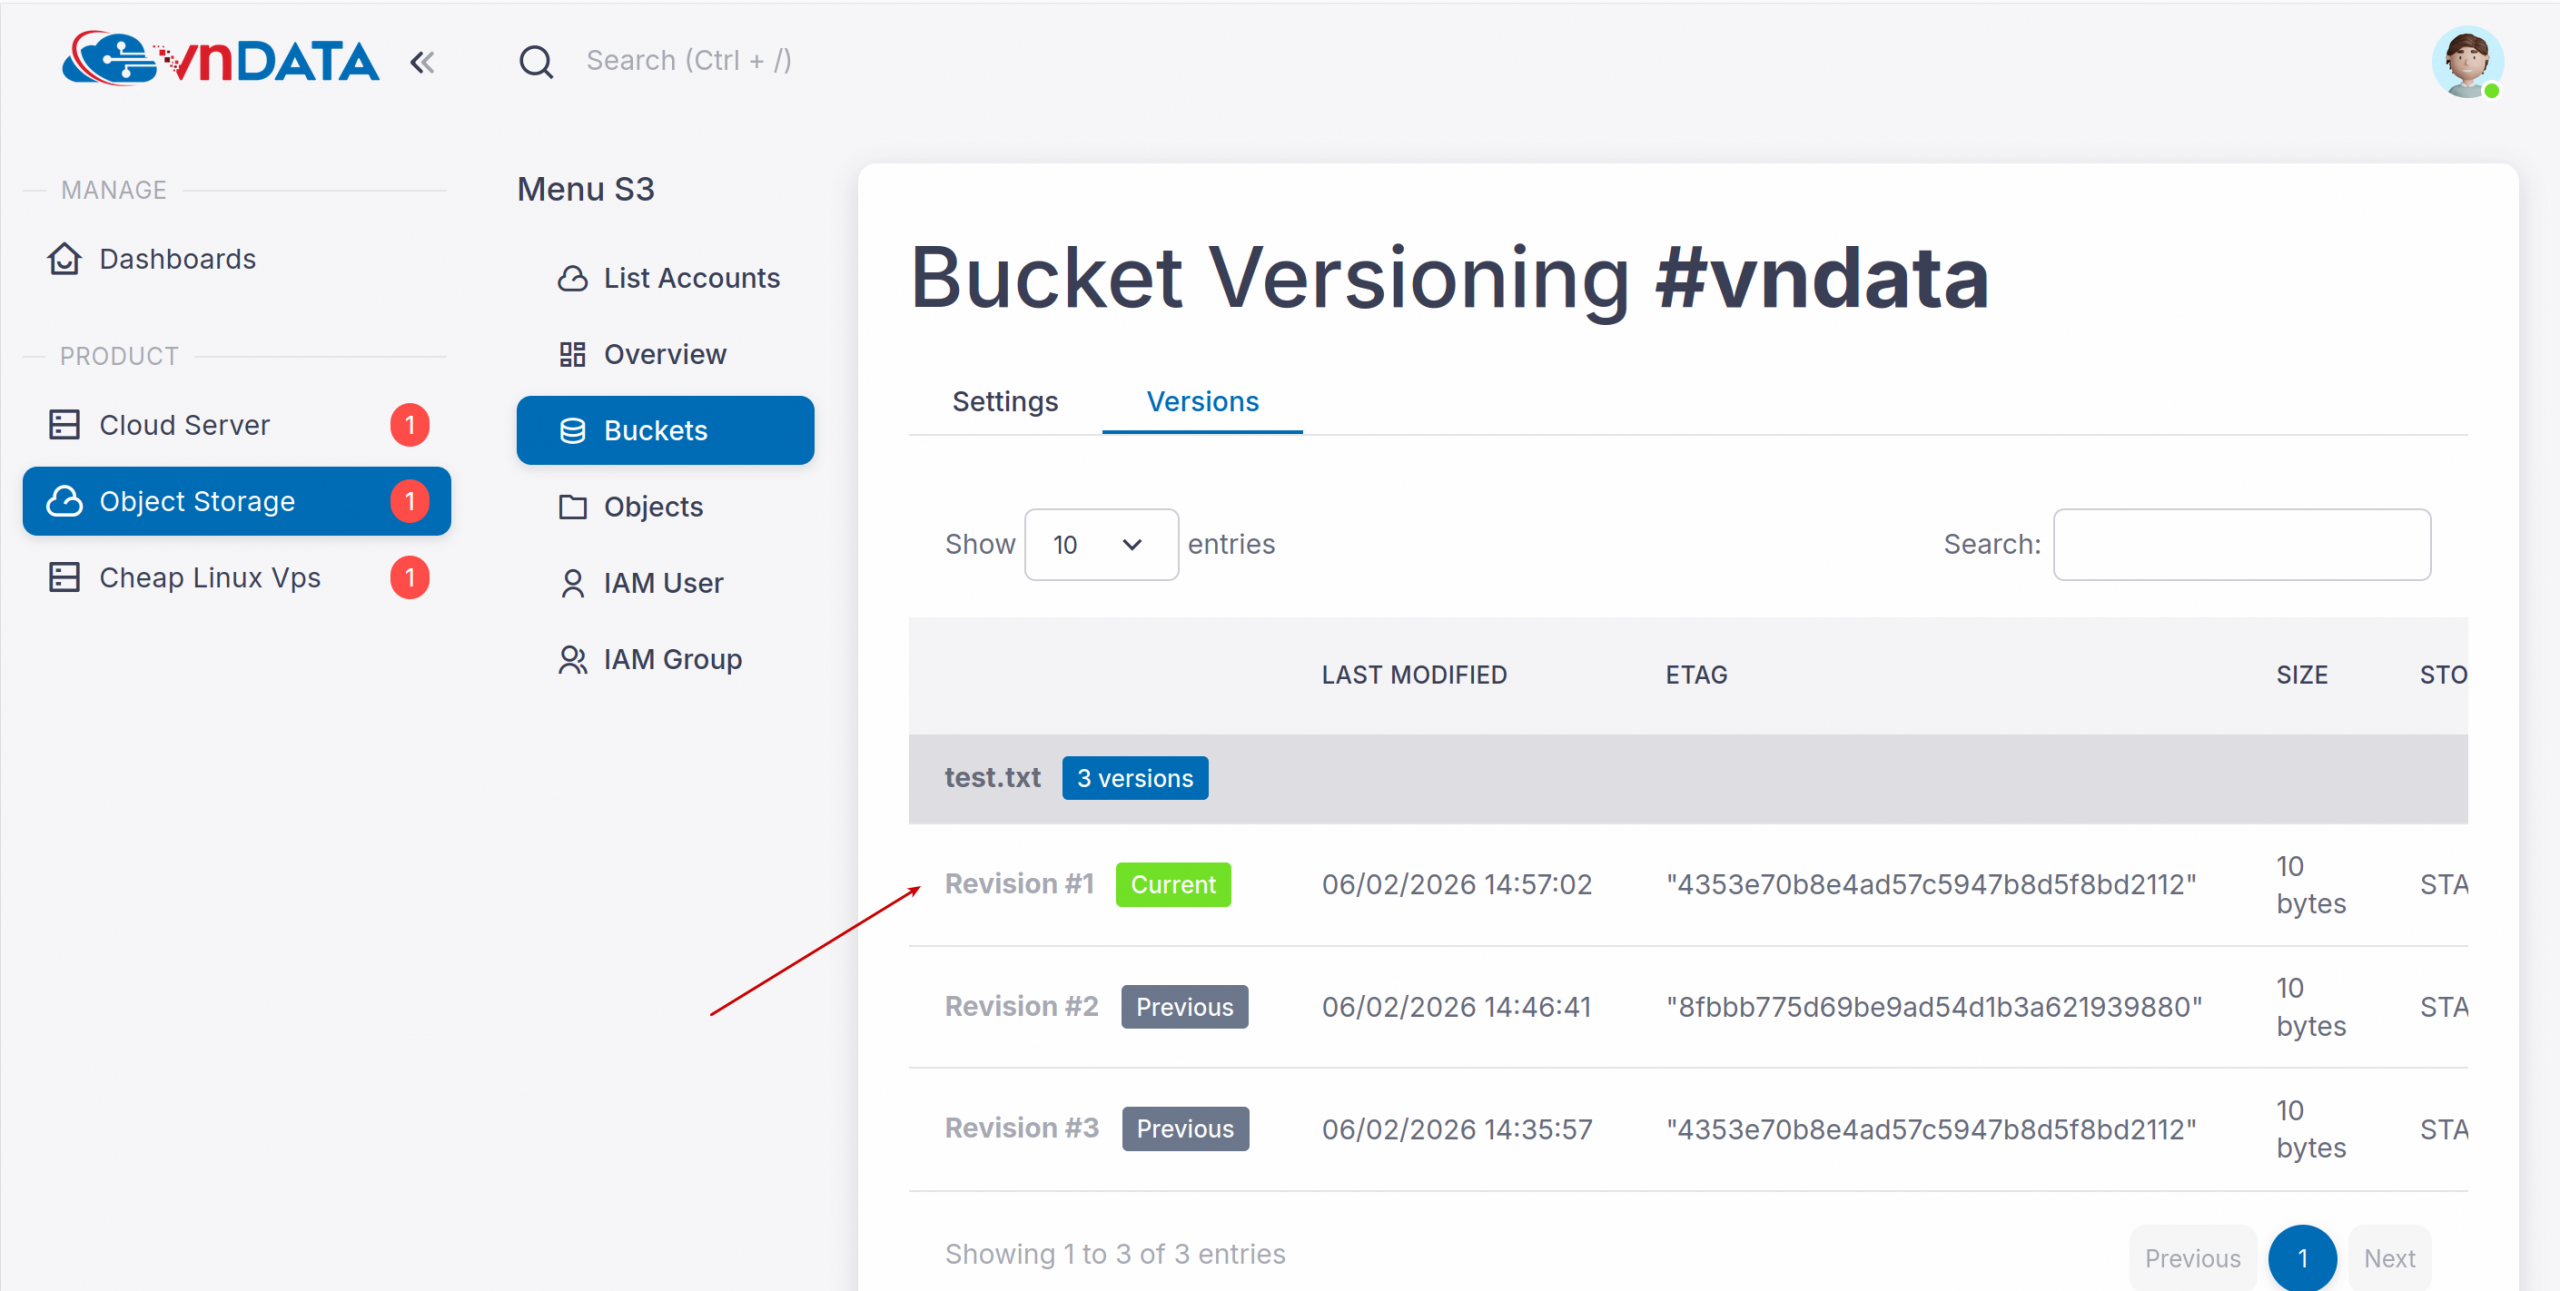This screenshot has width=2560, height=1291.
Task: Collapse test.txt 3 versions group row
Action: click(1076, 778)
